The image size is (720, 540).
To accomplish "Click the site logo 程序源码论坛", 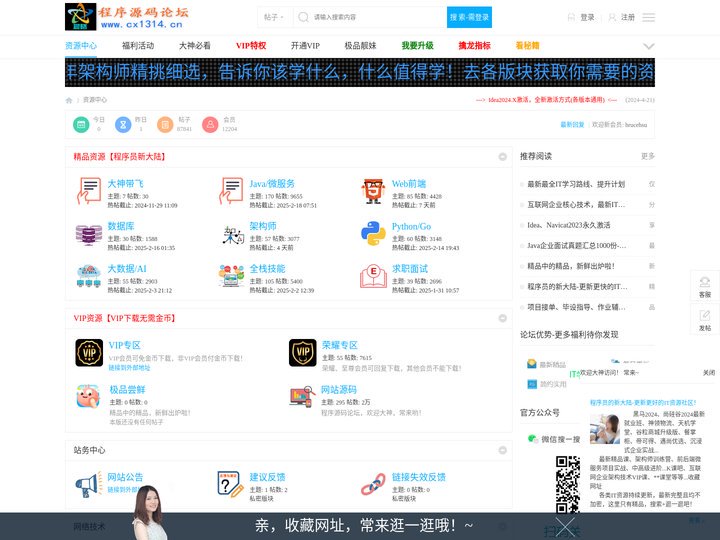I will [x=126, y=17].
